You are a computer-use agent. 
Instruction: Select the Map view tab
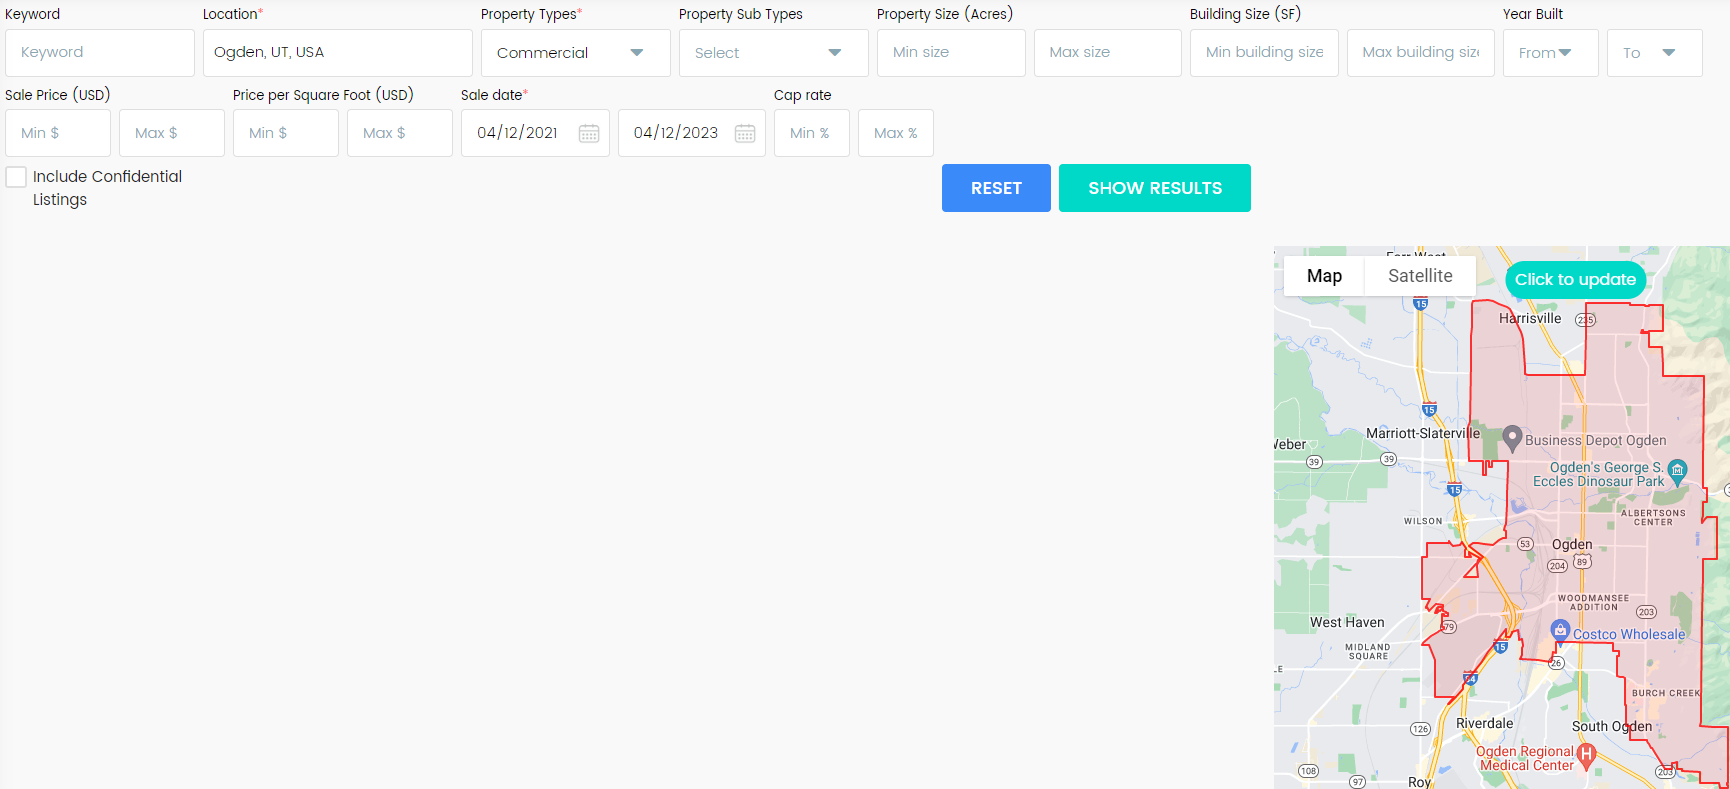1324,276
